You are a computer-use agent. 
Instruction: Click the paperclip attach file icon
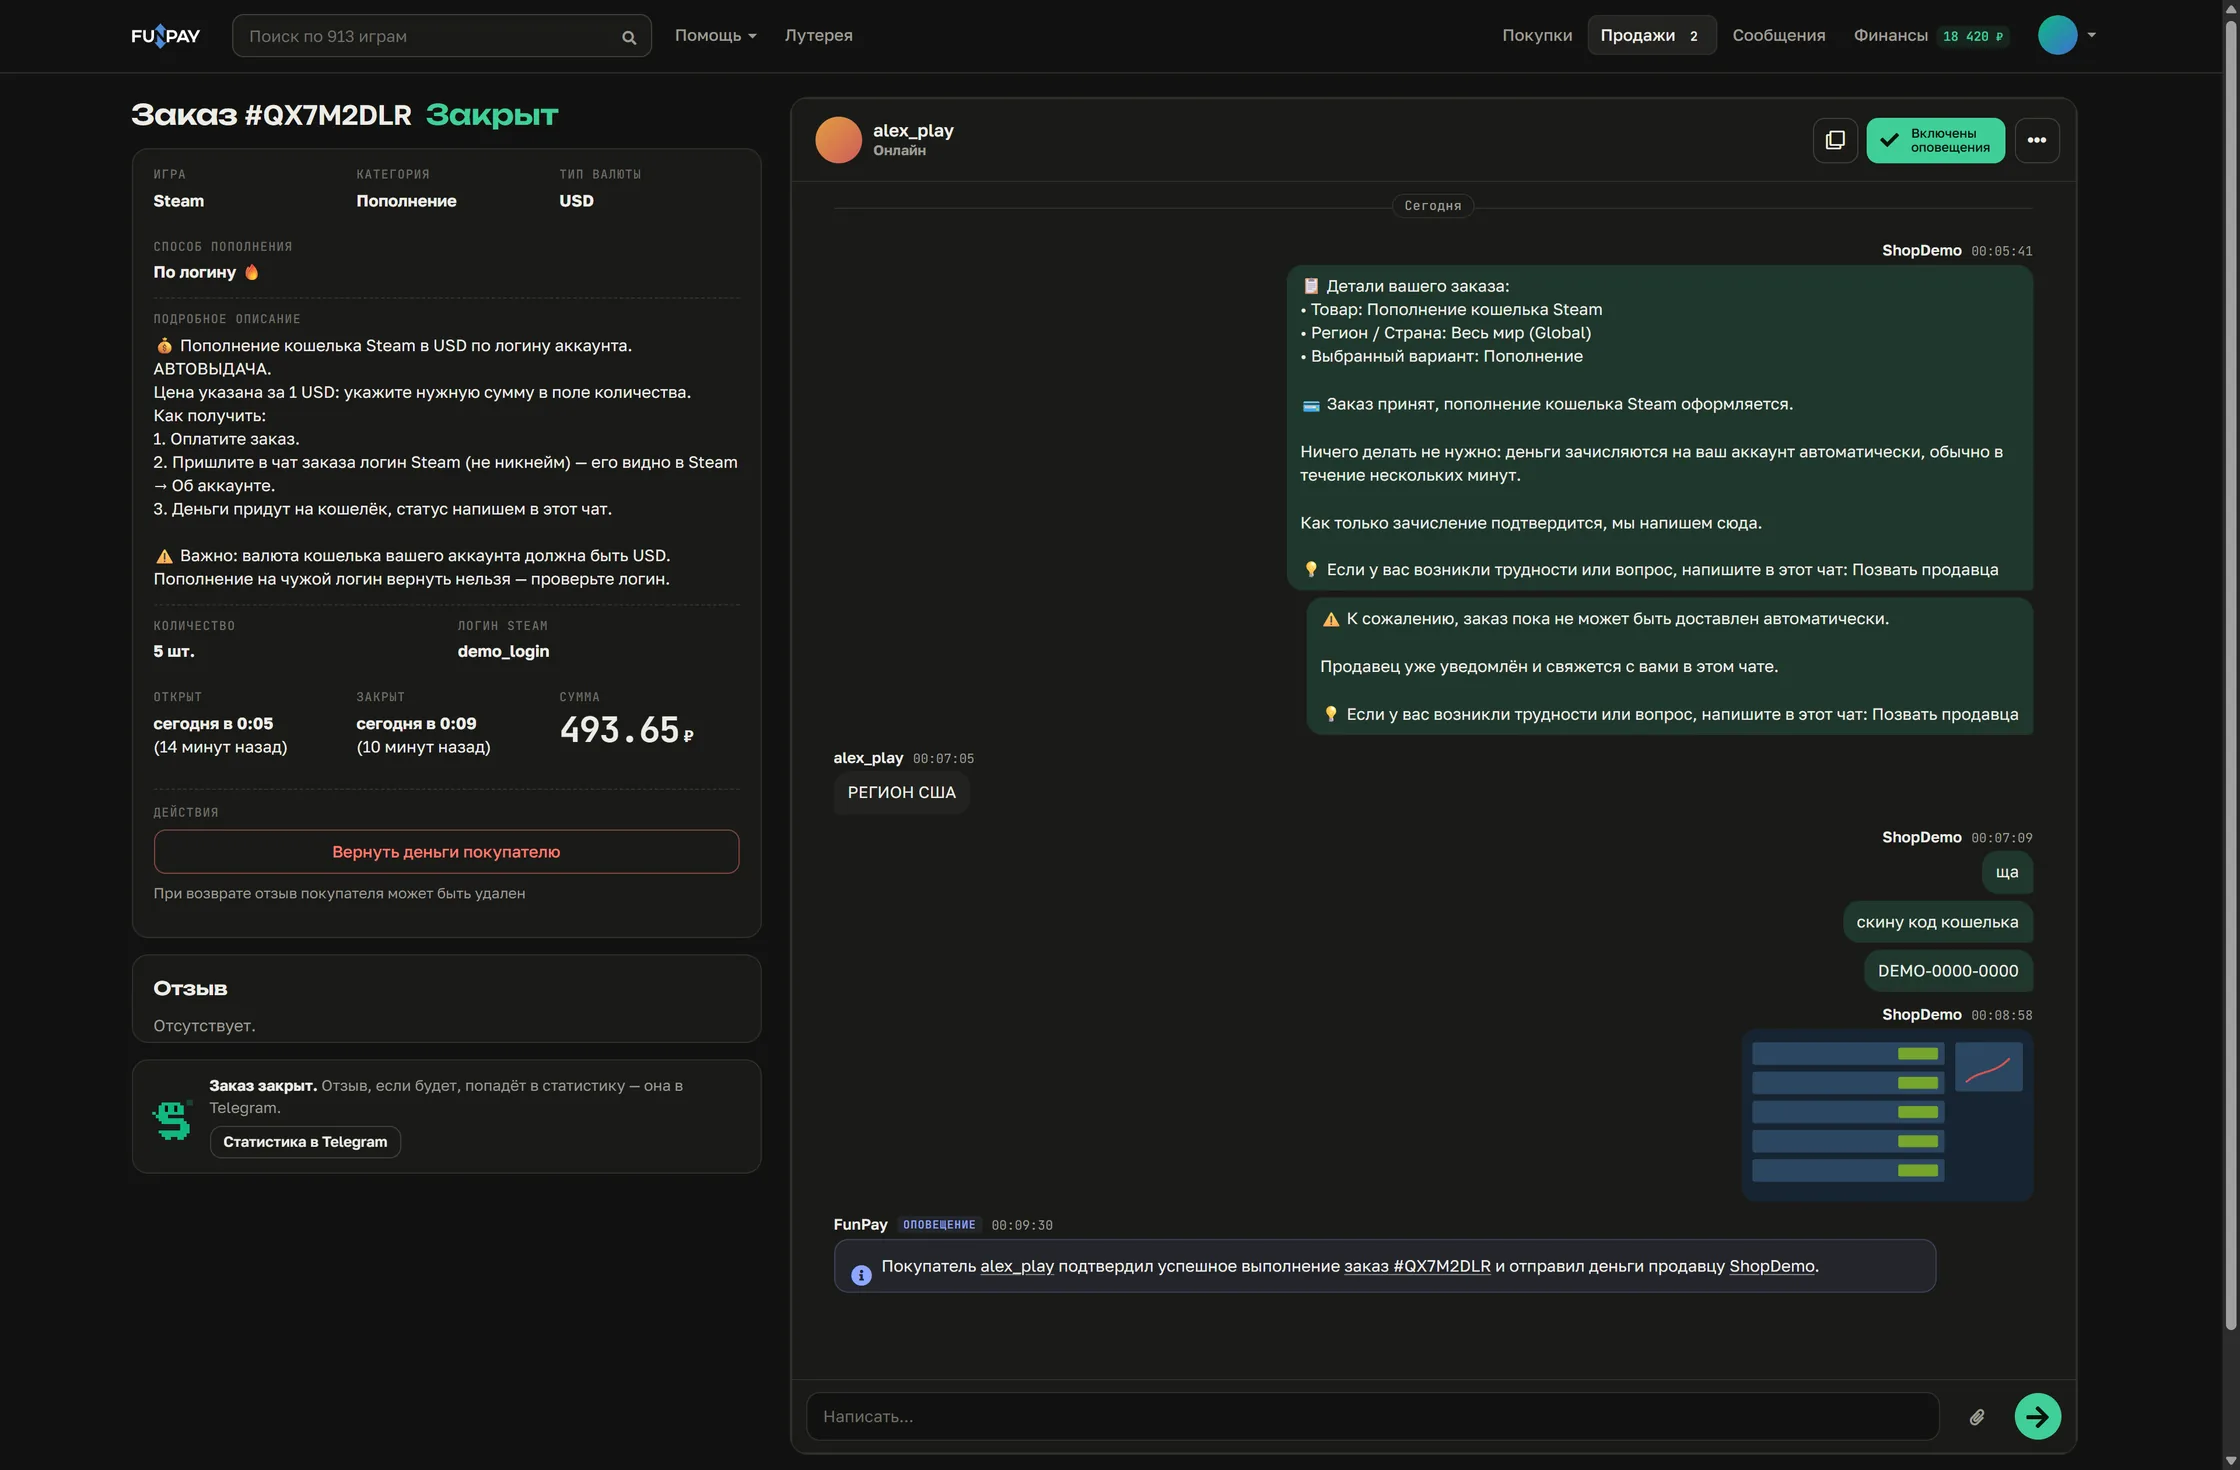tap(1977, 1417)
